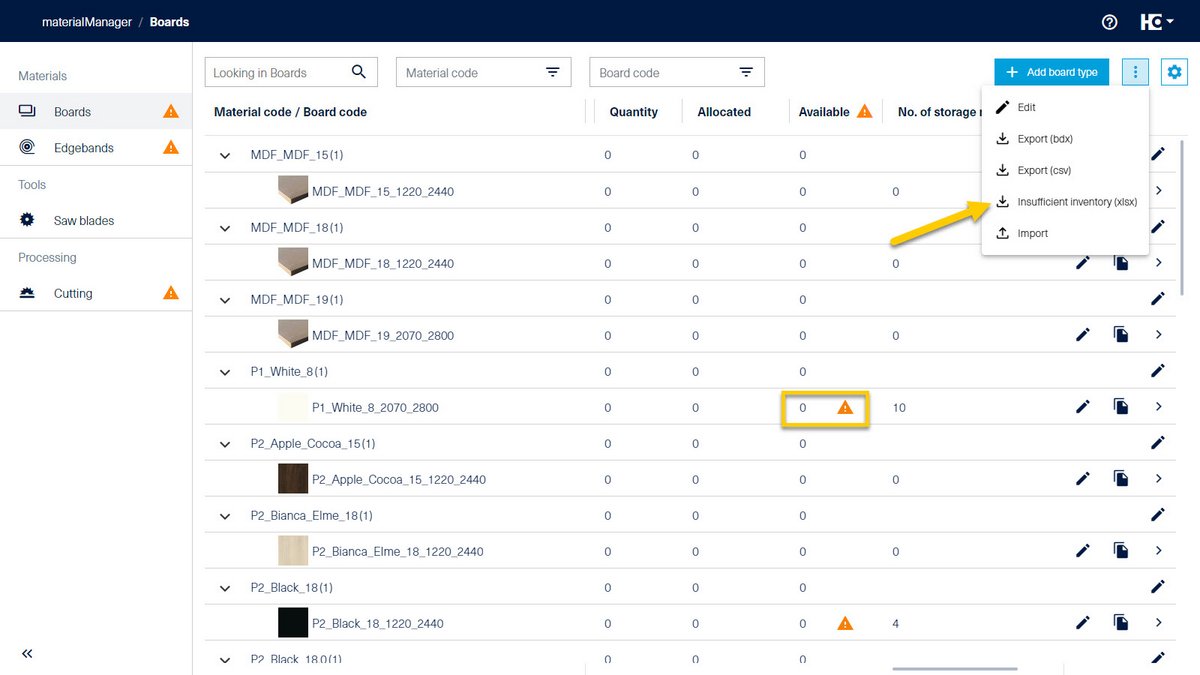This screenshot has height=675, width=1200.
Task: Collapse the left navigation sidebar
Action: tap(27, 653)
